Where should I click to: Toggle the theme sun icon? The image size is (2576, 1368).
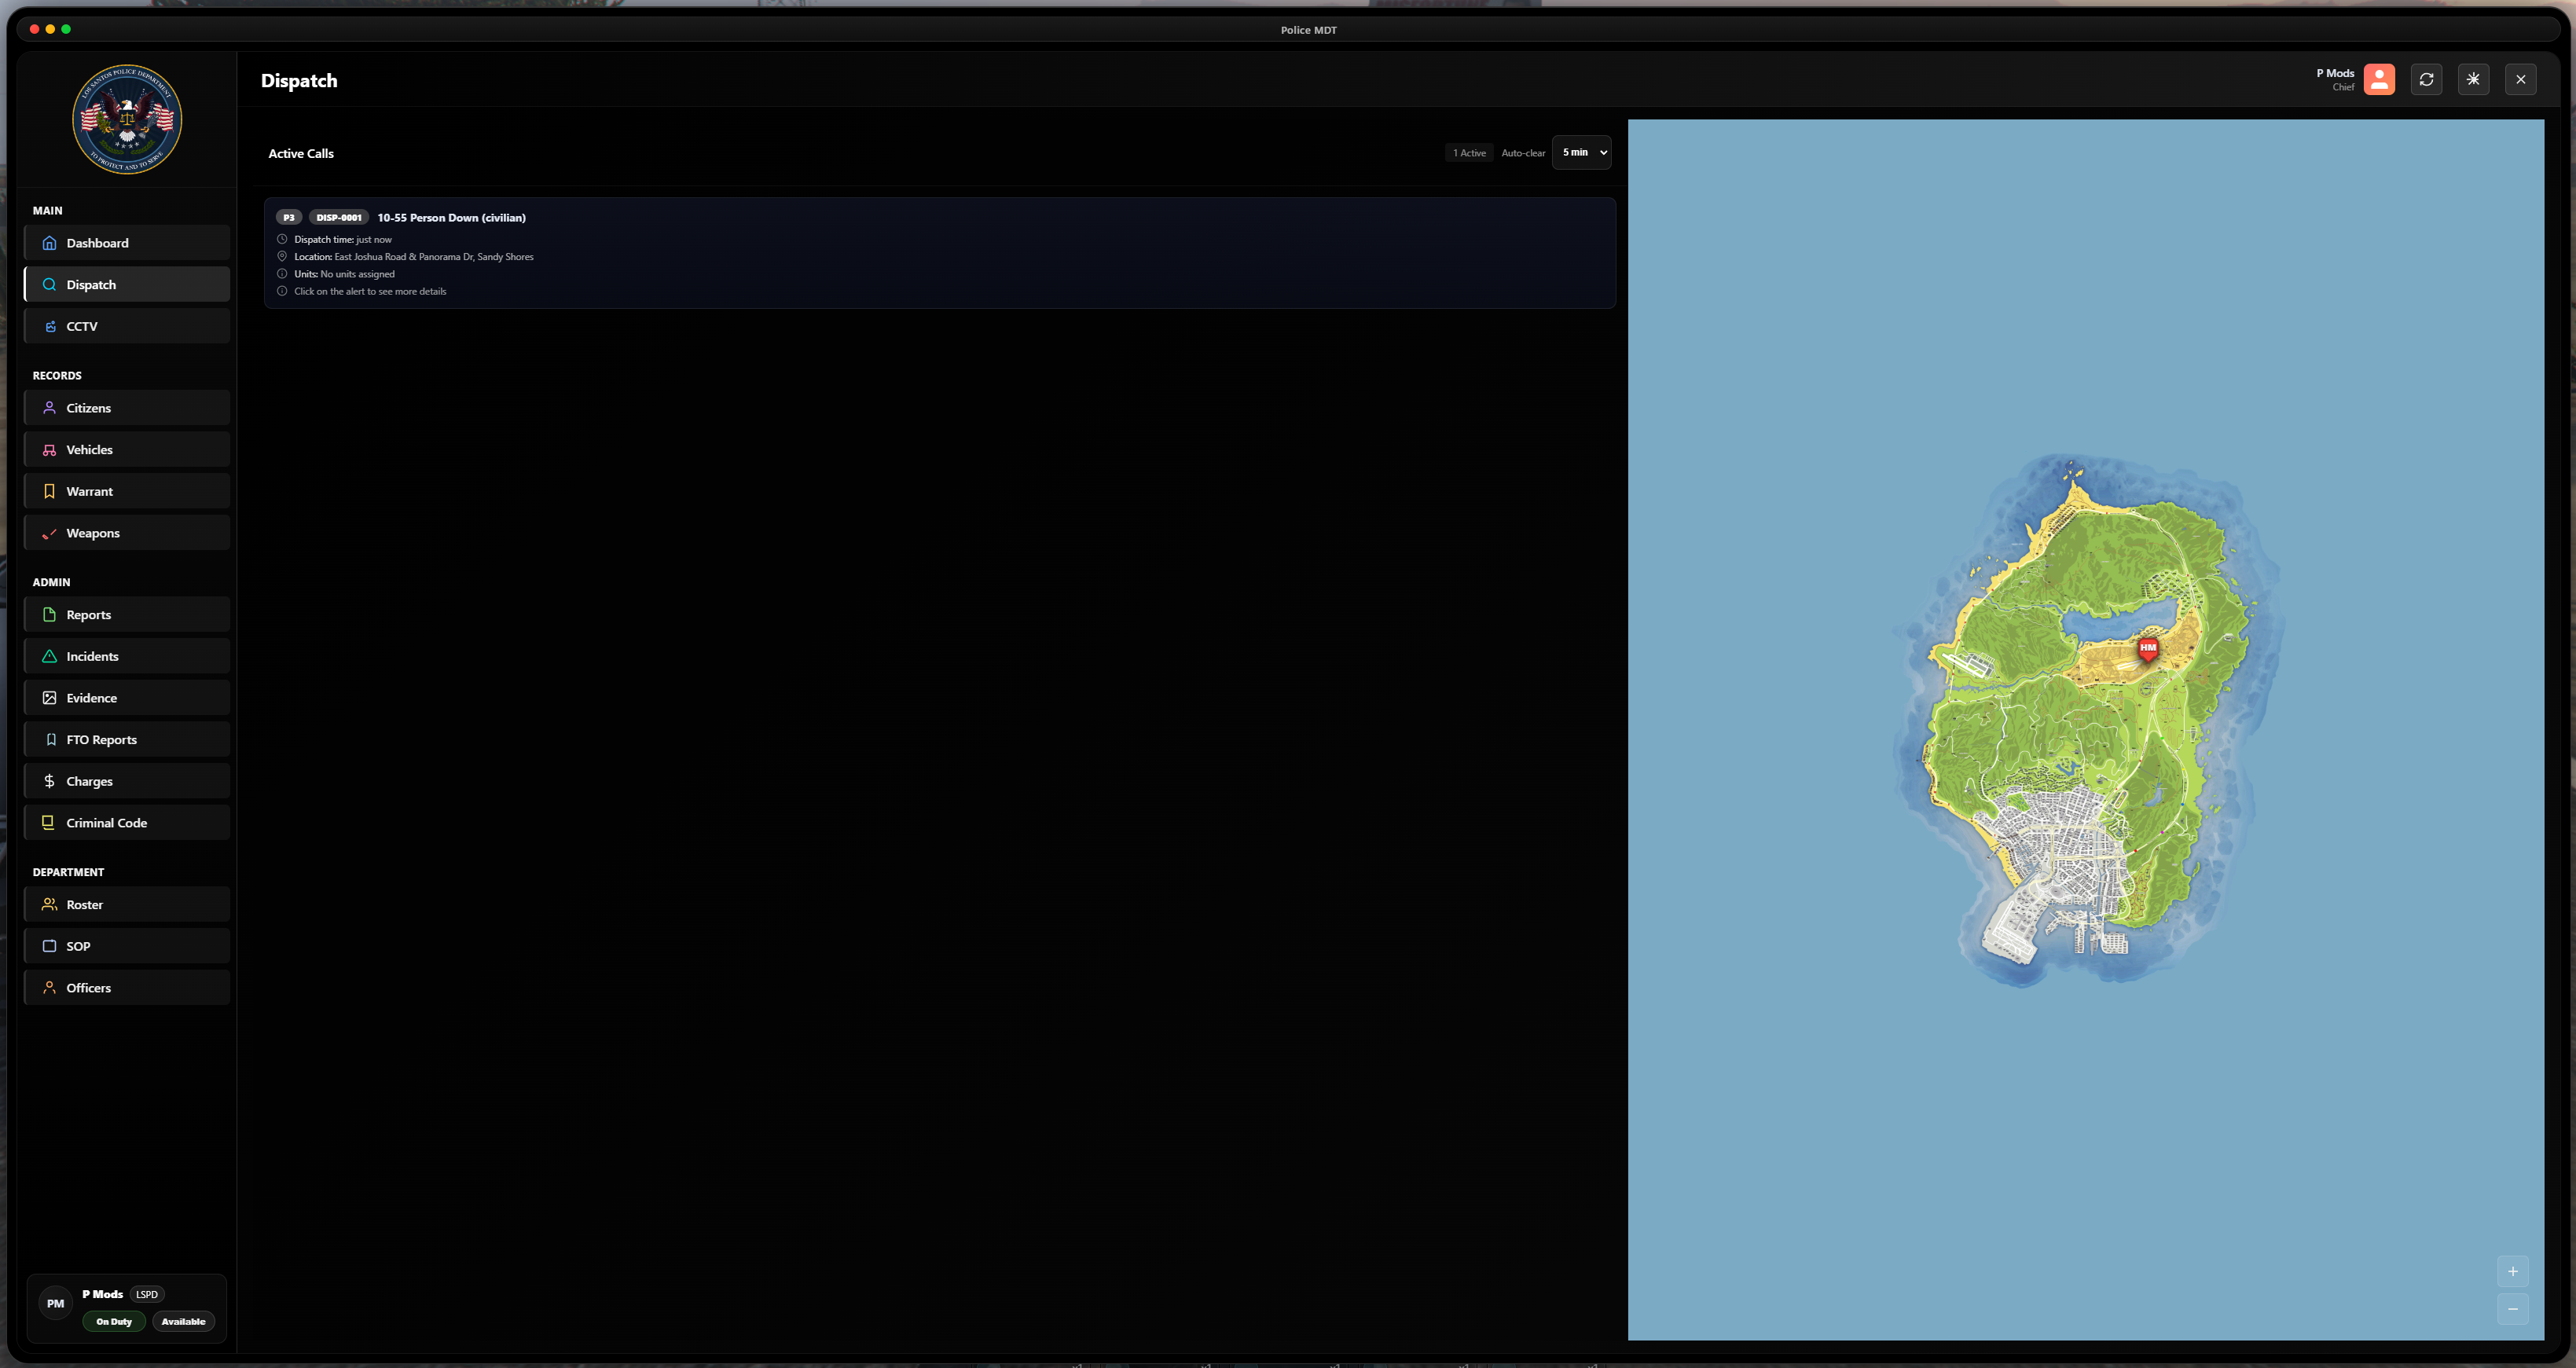point(2473,80)
